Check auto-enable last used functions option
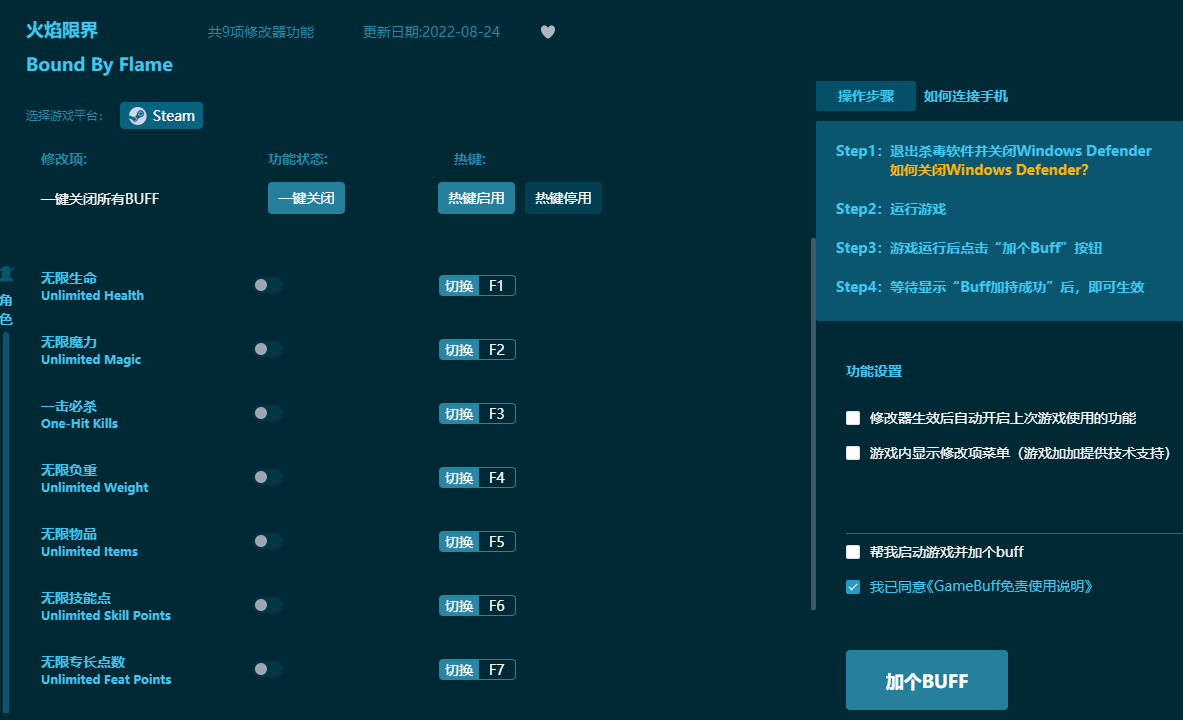 (853, 418)
